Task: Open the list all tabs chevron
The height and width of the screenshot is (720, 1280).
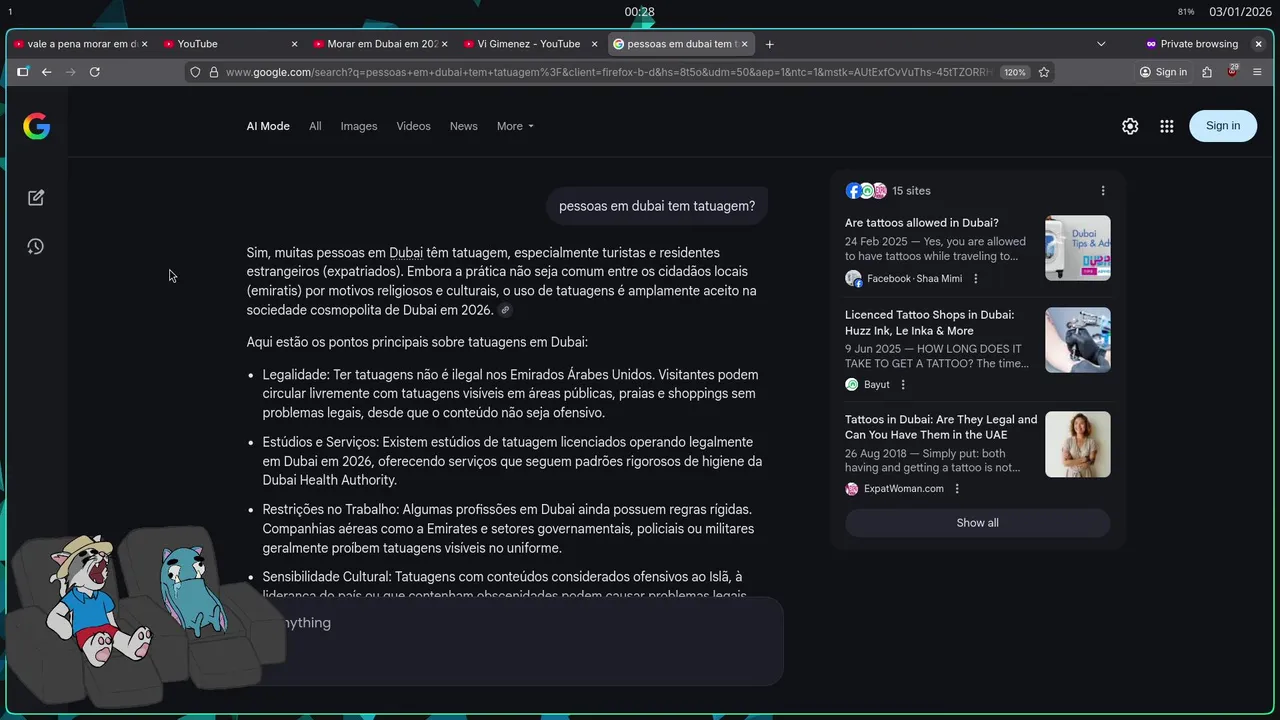Action: tap(1101, 44)
